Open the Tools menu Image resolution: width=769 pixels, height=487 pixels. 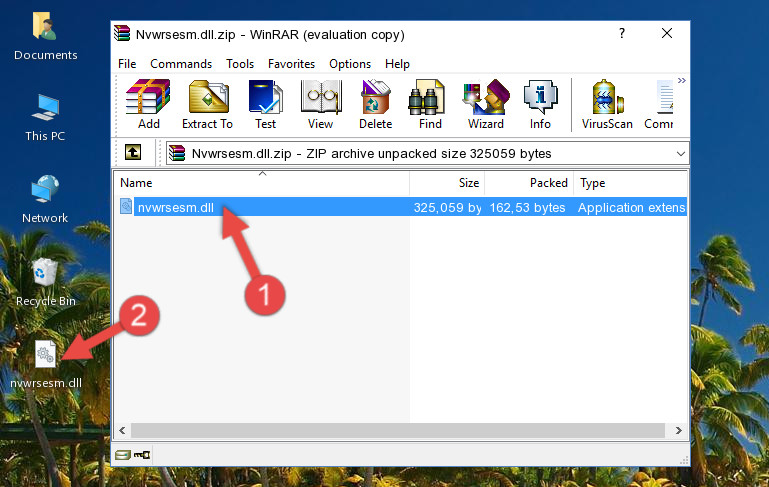click(x=240, y=64)
